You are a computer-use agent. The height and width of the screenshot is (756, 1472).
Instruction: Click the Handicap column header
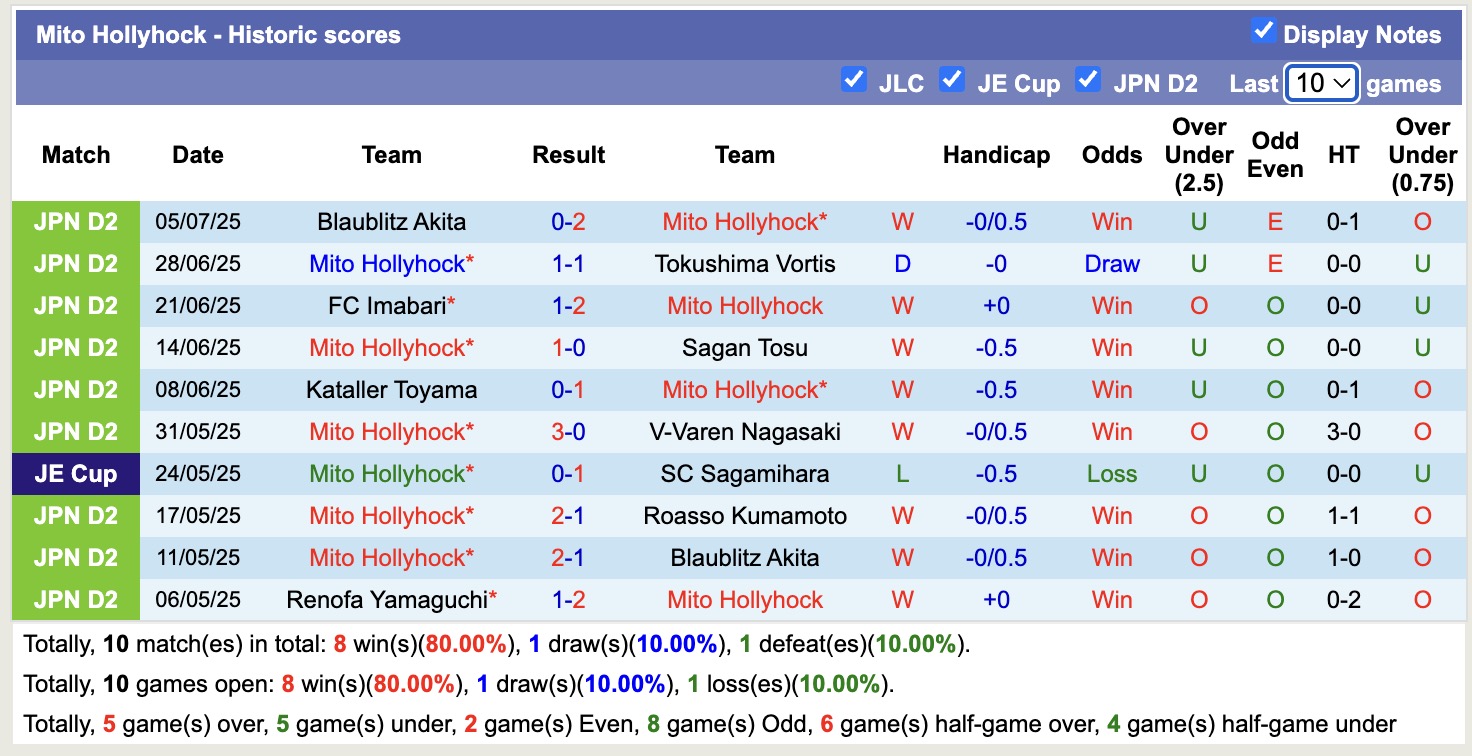click(x=996, y=155)
